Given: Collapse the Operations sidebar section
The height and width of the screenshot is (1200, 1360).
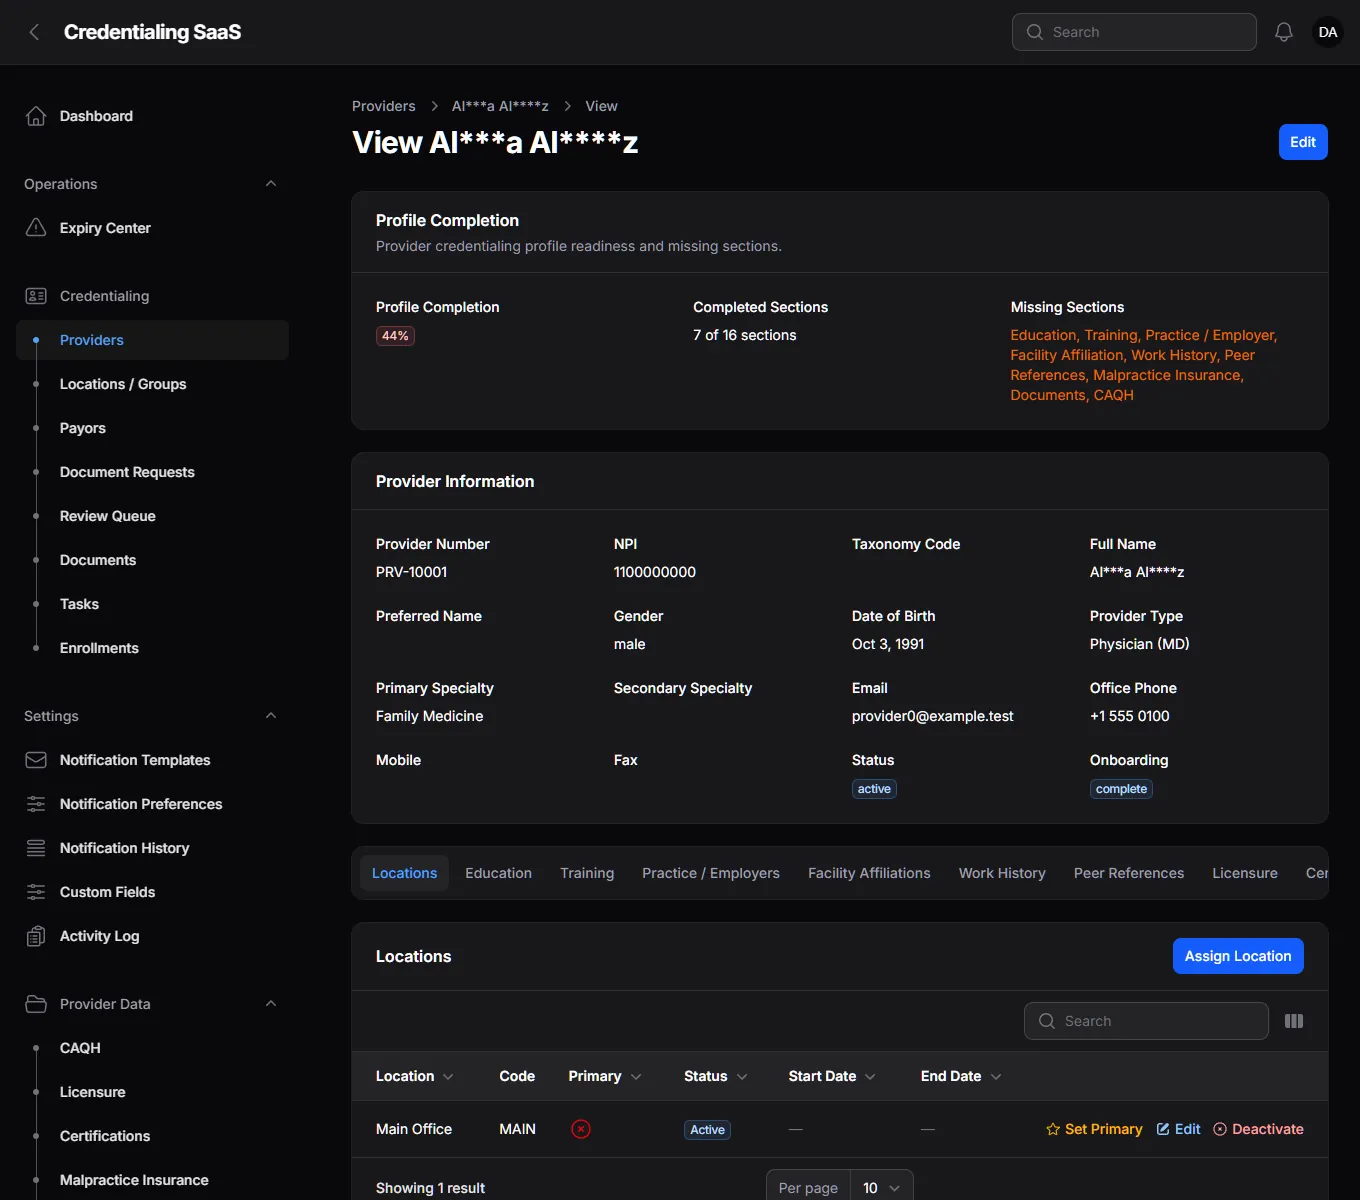Looking at the screenshot, I should point(271,184).
